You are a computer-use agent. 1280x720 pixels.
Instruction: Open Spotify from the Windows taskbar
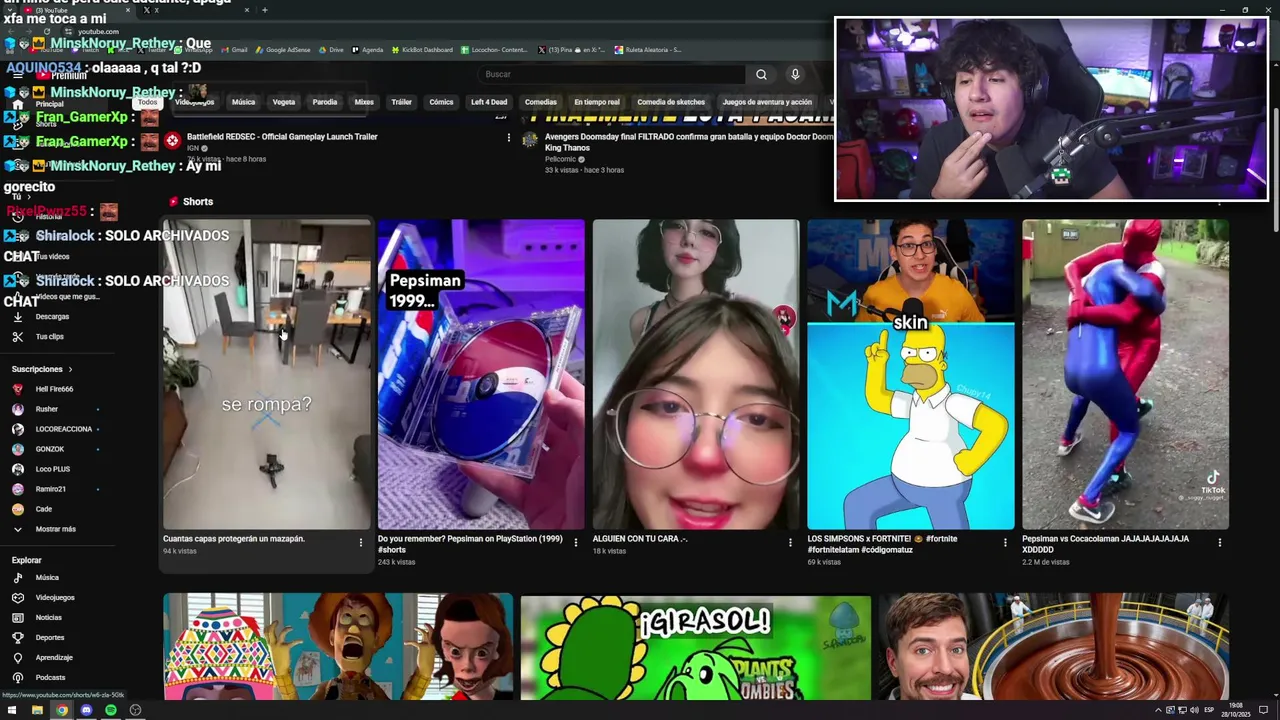(x=111, y=710)
